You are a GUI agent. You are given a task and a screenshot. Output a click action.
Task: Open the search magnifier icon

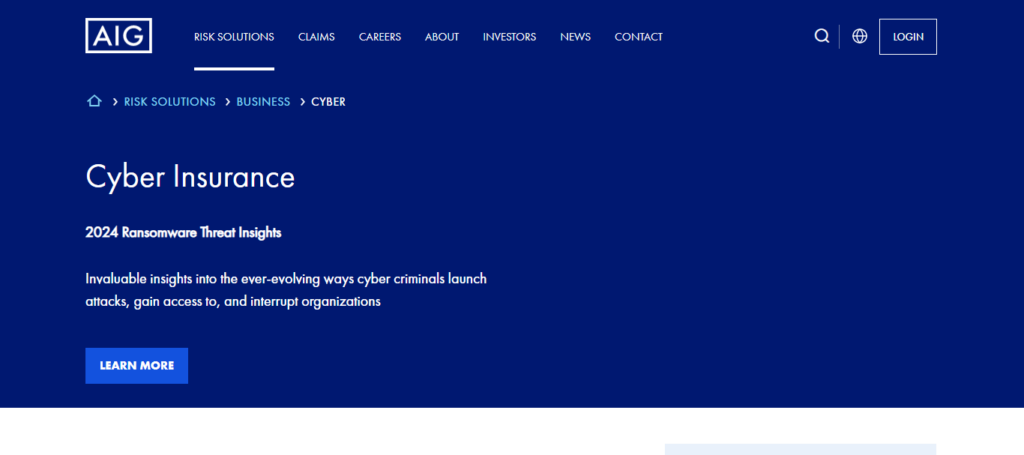822,37
